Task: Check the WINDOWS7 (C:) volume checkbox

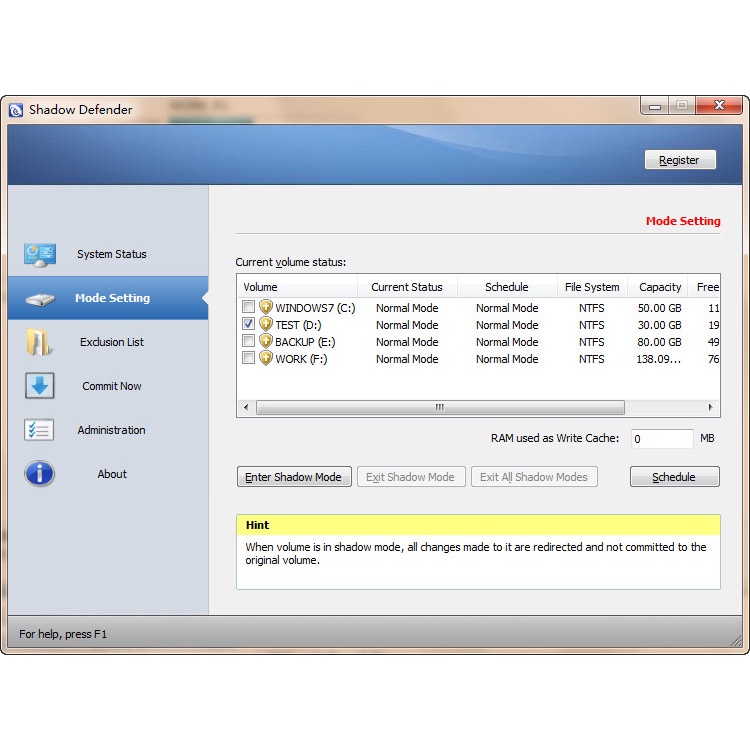Action: click(x=249, y=308)
